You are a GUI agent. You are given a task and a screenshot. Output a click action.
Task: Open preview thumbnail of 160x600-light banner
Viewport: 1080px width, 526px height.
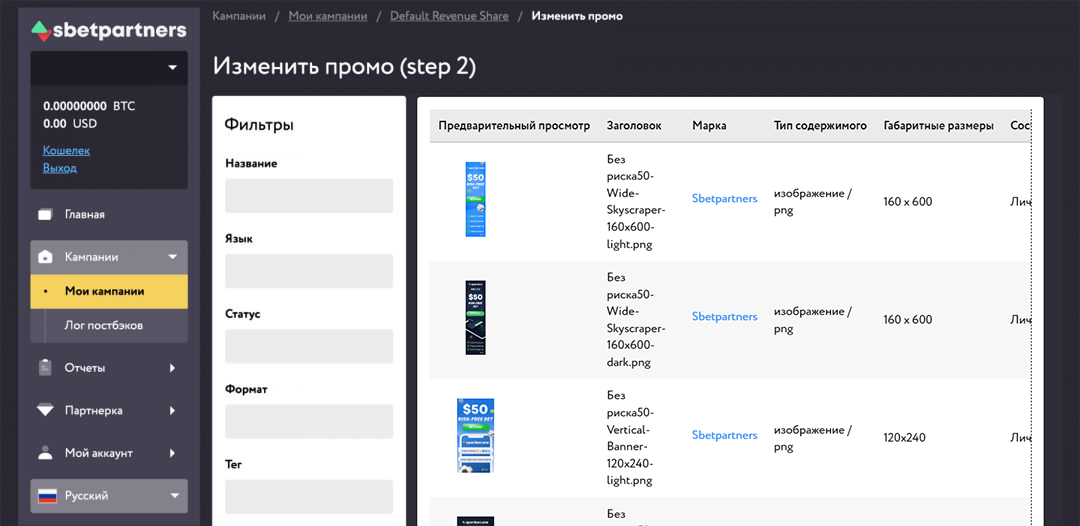click(475, 200)
